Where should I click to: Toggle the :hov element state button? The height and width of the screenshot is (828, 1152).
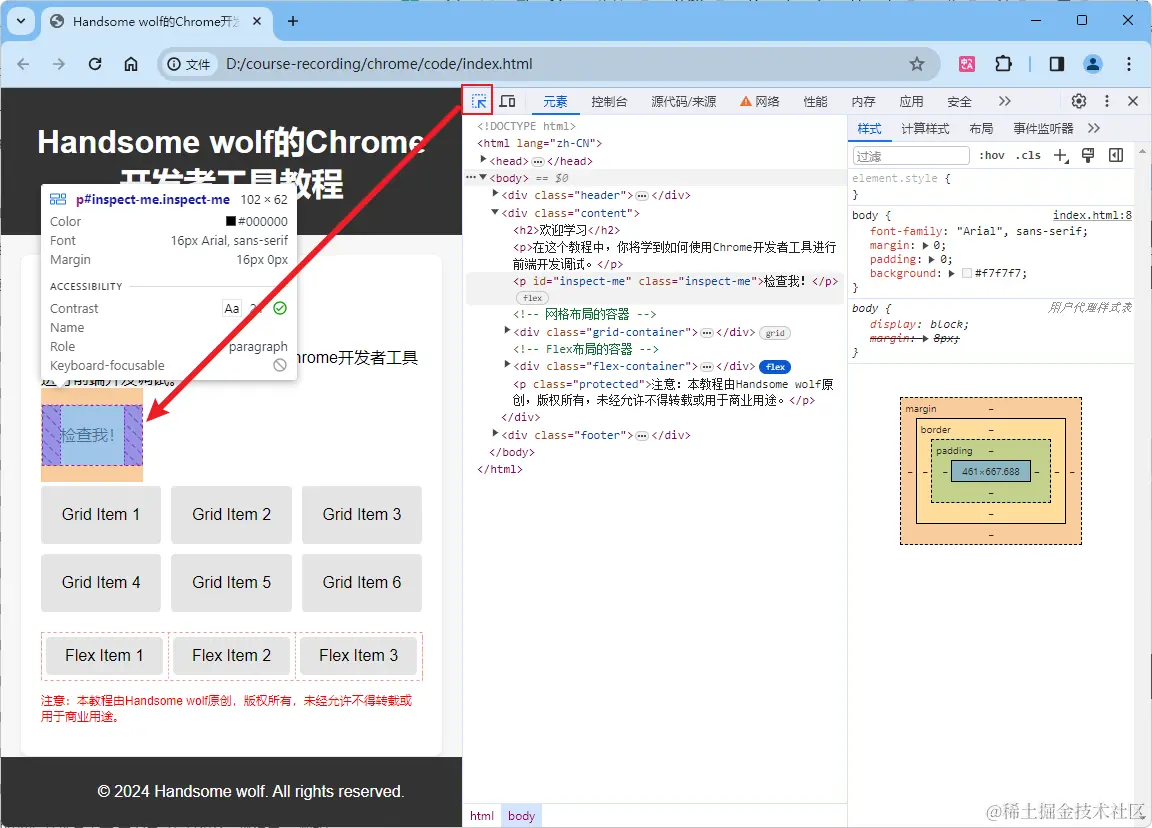click(x=991, y=155)
